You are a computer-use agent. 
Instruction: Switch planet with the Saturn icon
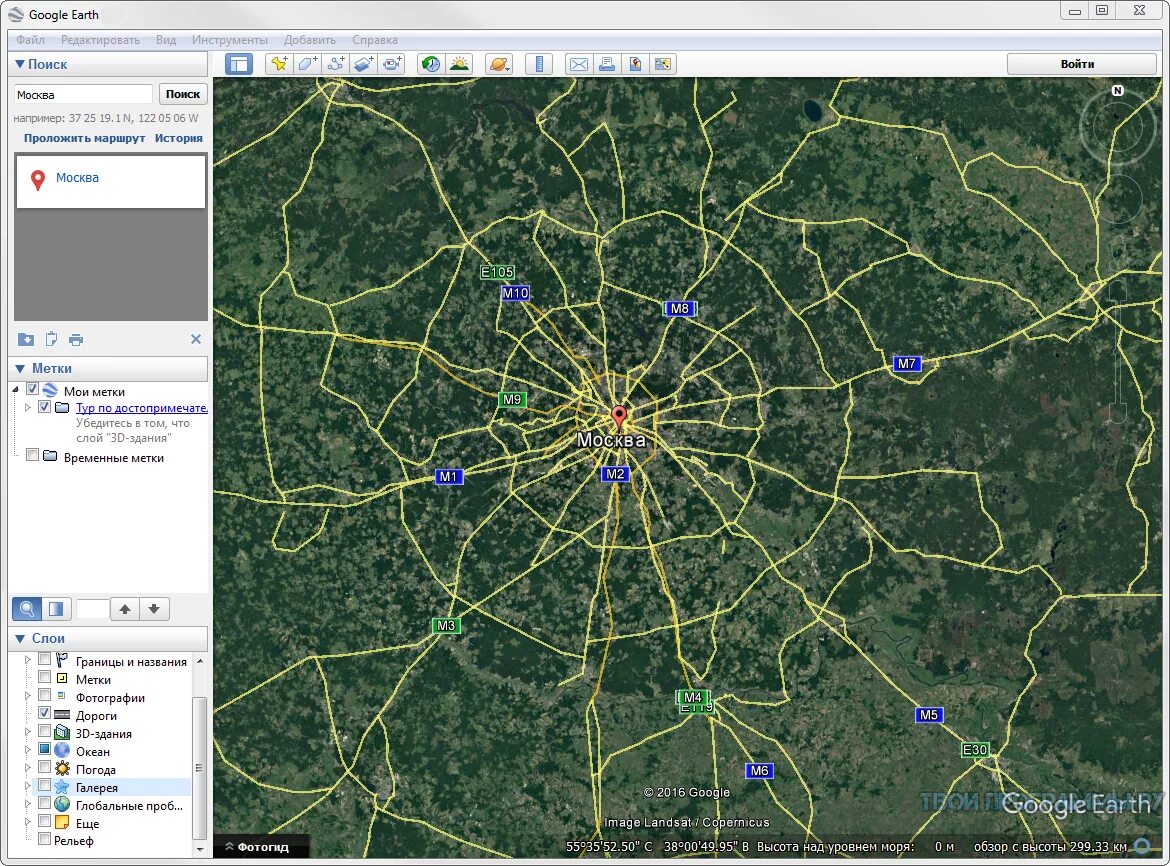coord(498,64)
